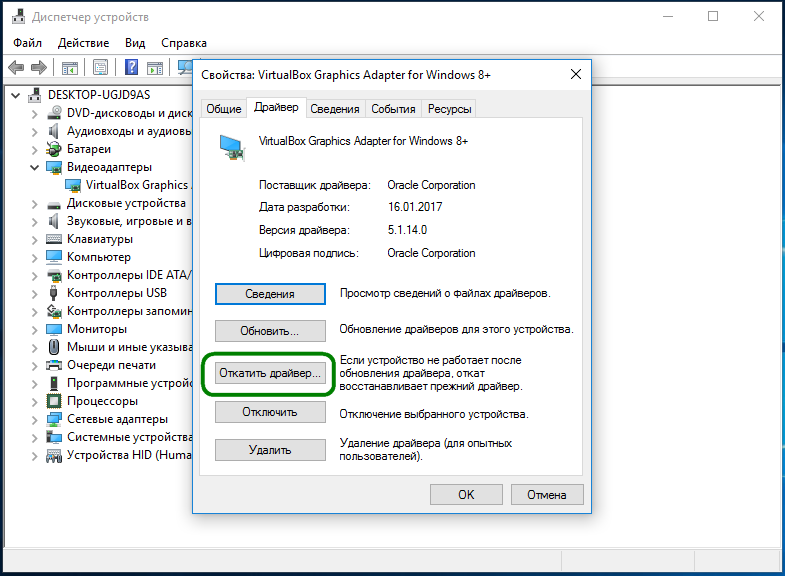Click the Back arrow toolbar icon
The image size is (785, 576).
[16, 67]
